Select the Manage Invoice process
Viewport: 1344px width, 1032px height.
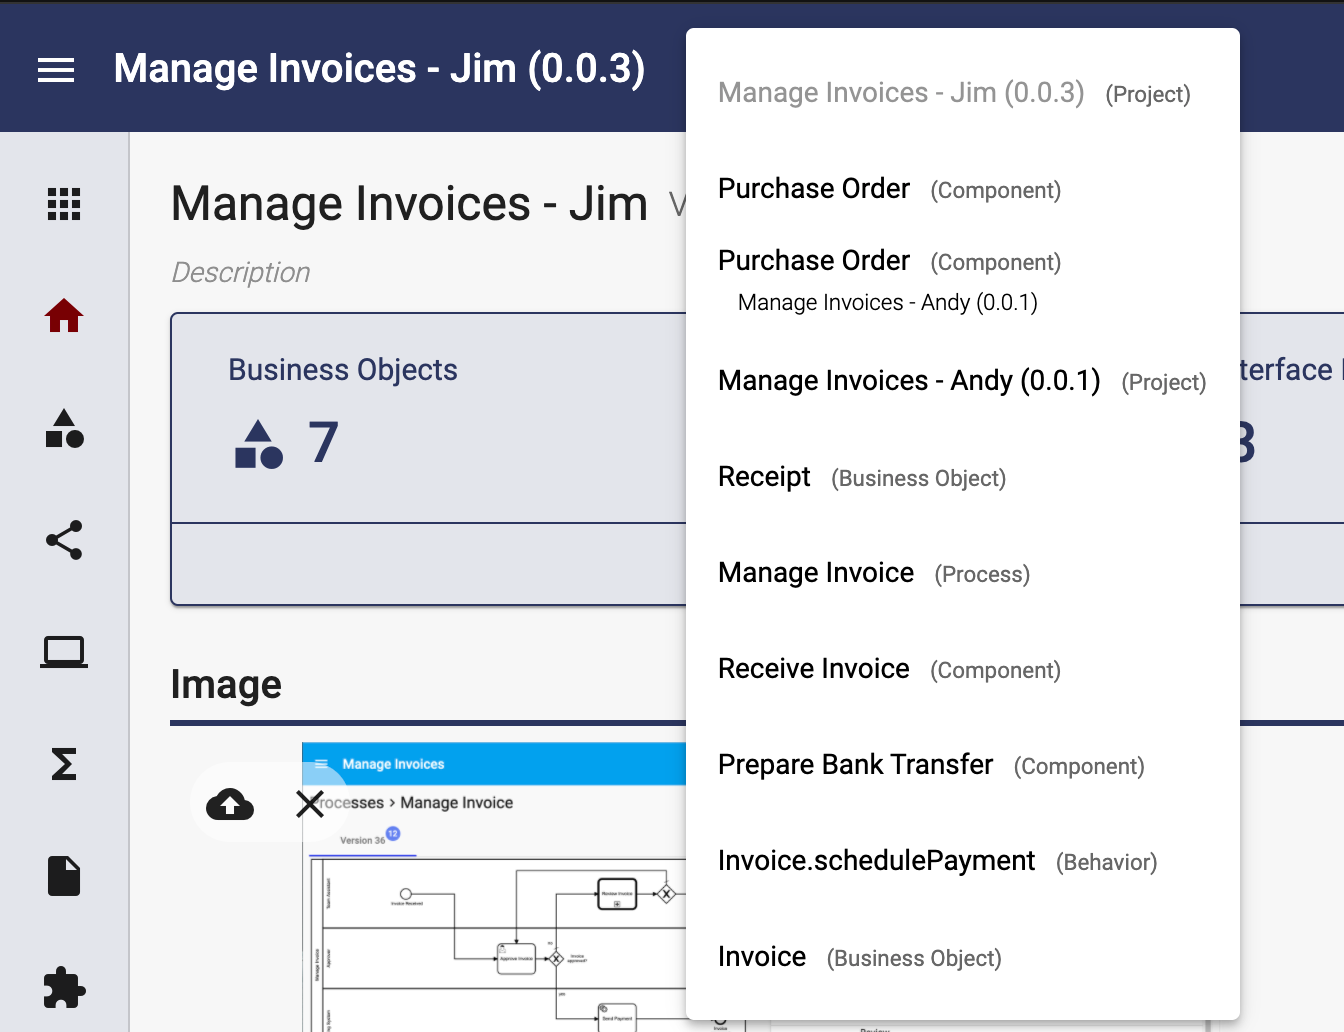[x=963, y=573]
